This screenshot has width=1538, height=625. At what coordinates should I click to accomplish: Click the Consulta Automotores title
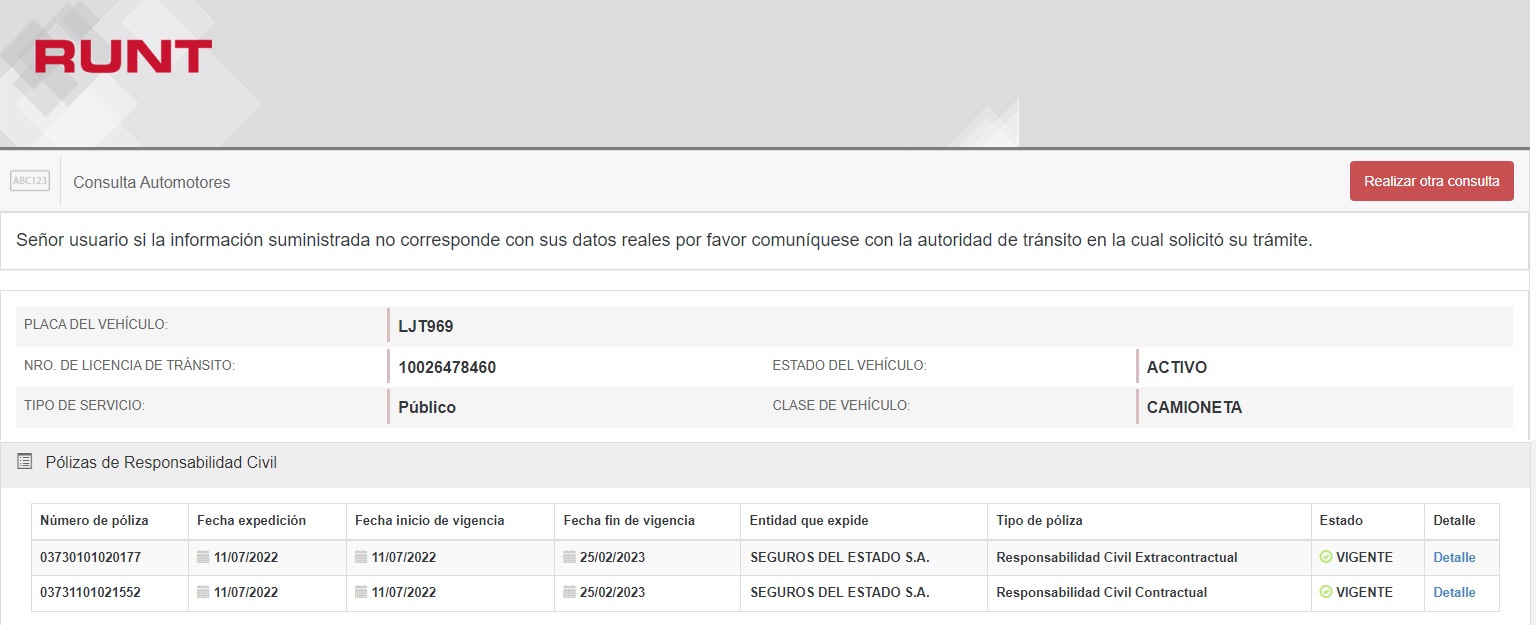tap(152, 182)
